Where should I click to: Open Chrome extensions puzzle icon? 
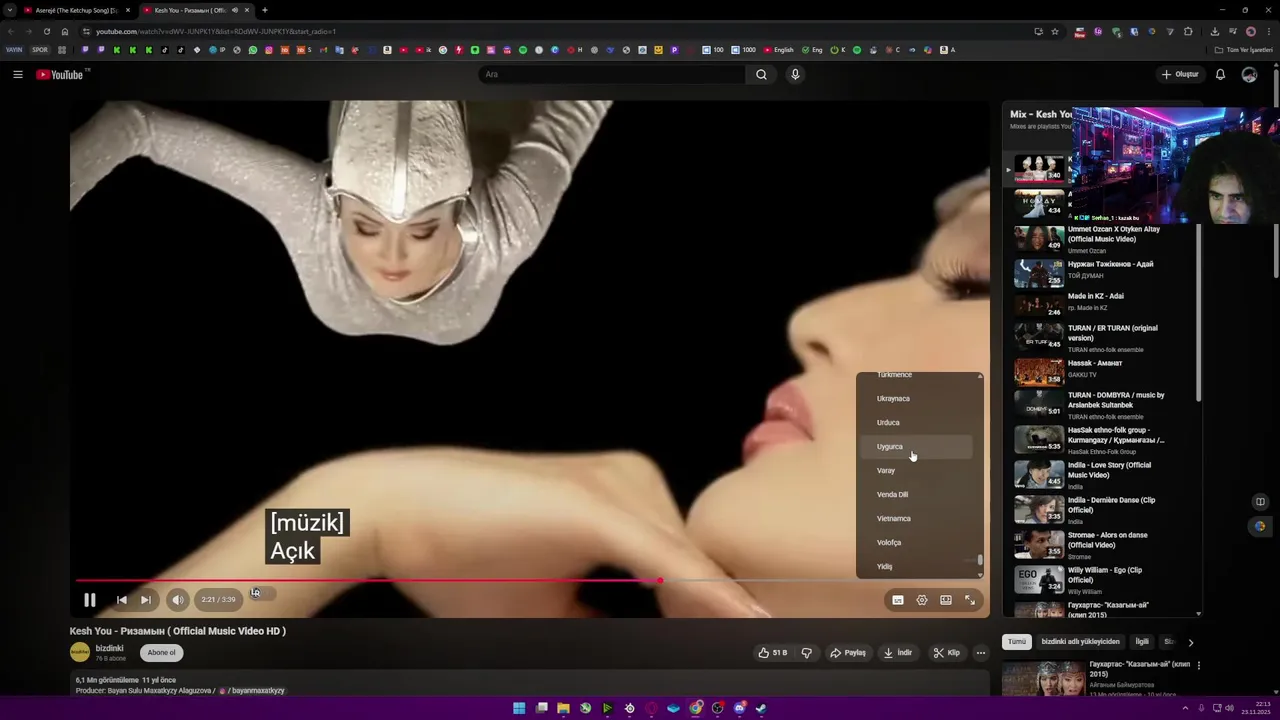[1188, 31]
